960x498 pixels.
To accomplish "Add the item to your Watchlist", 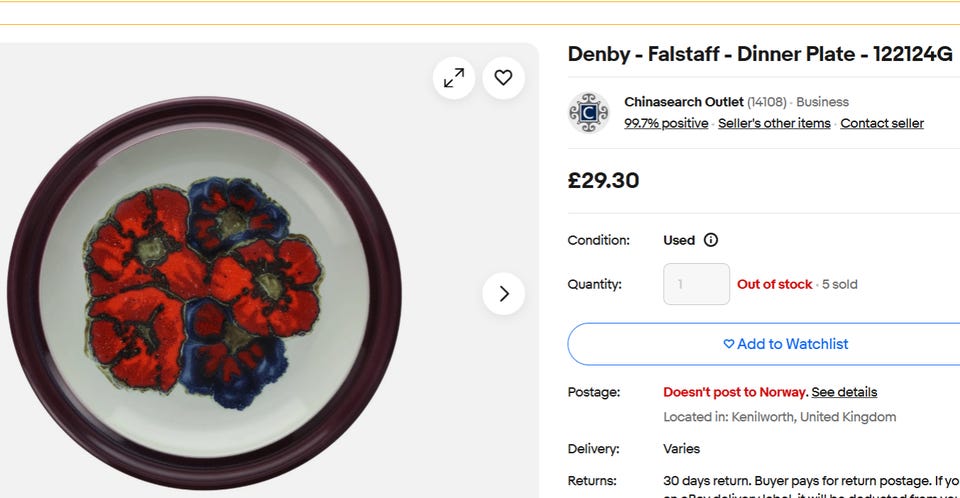I will coord(785,344).
